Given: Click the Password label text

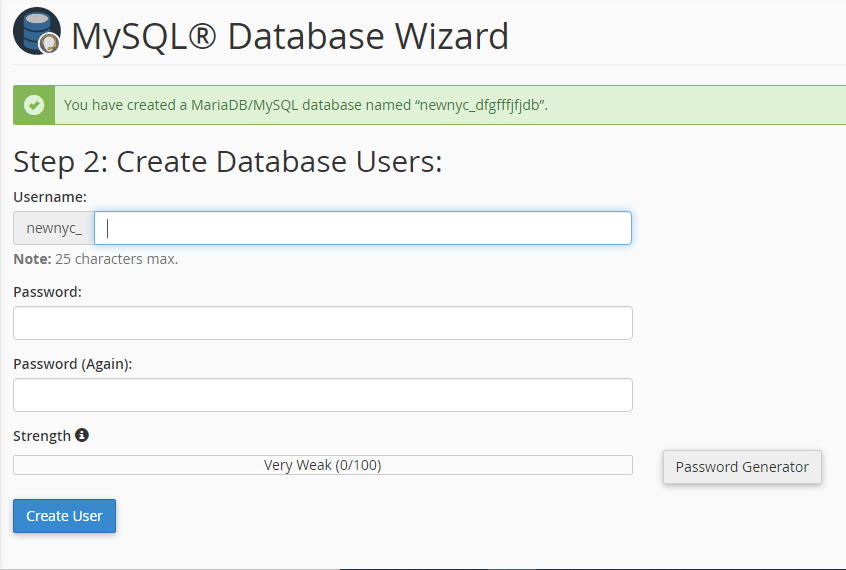Looking at the screenshot, I should point(47,292).
